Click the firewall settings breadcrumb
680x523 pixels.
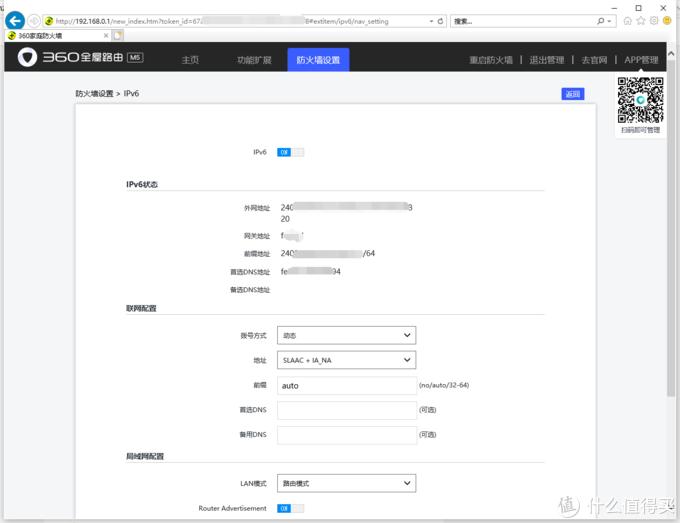(x=94, y=94)
